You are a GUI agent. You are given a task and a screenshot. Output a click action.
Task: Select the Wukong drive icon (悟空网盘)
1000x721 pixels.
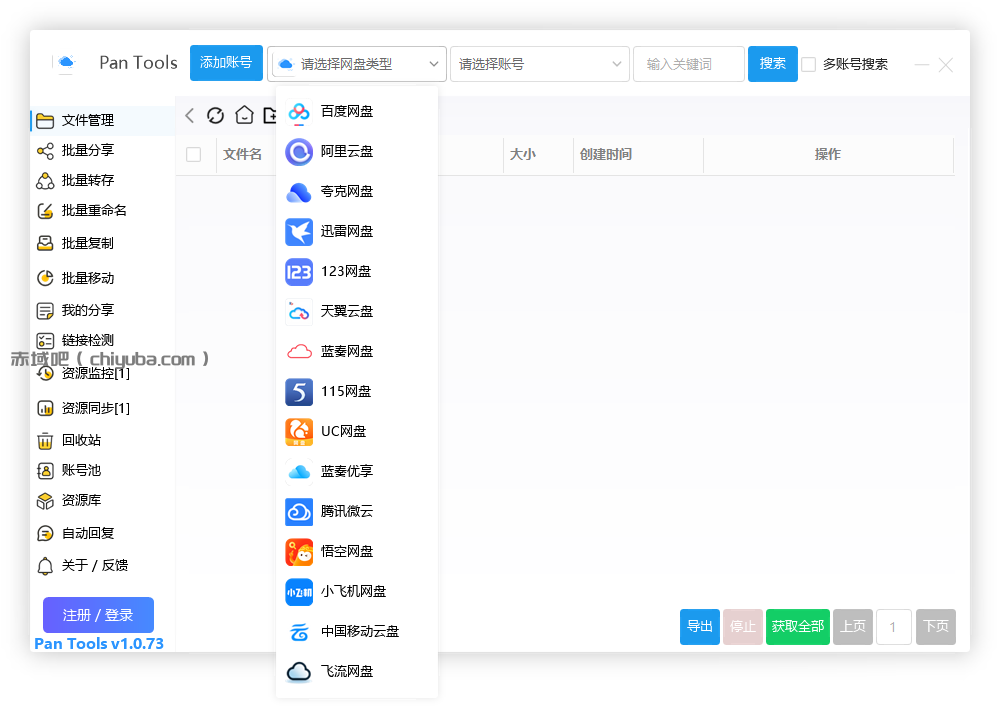(298, 552)
